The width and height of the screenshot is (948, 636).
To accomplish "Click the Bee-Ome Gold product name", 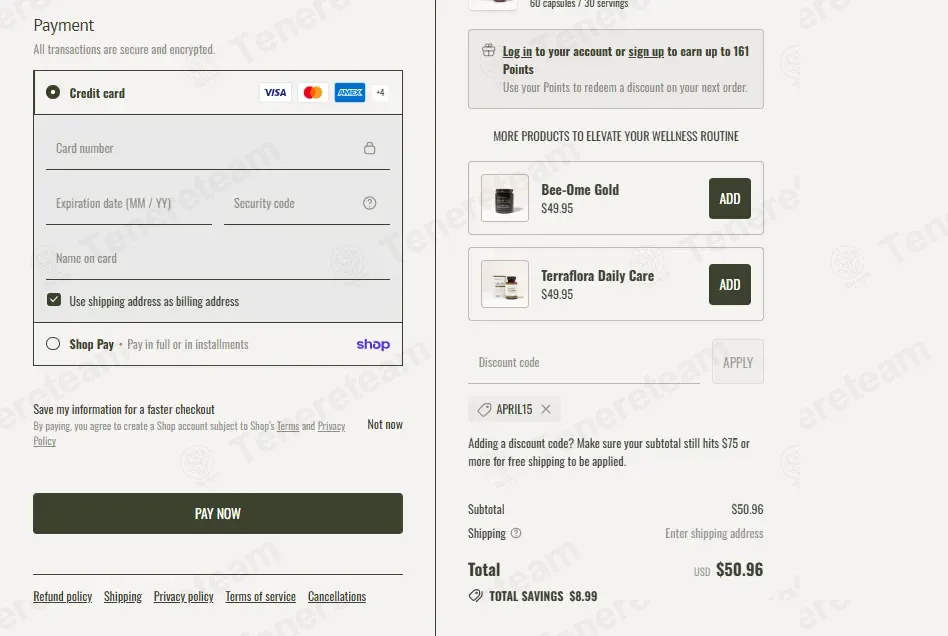I will pos(580,190).
